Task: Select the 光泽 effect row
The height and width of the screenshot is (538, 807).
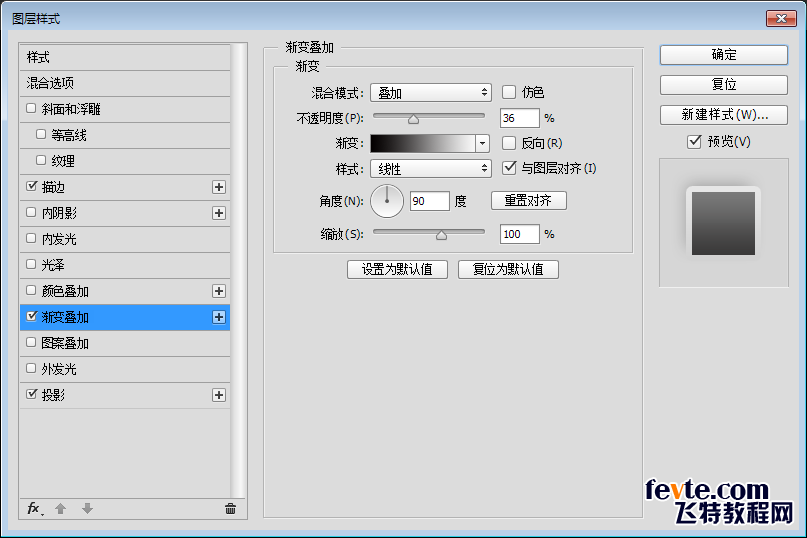Action: [125, 265]
